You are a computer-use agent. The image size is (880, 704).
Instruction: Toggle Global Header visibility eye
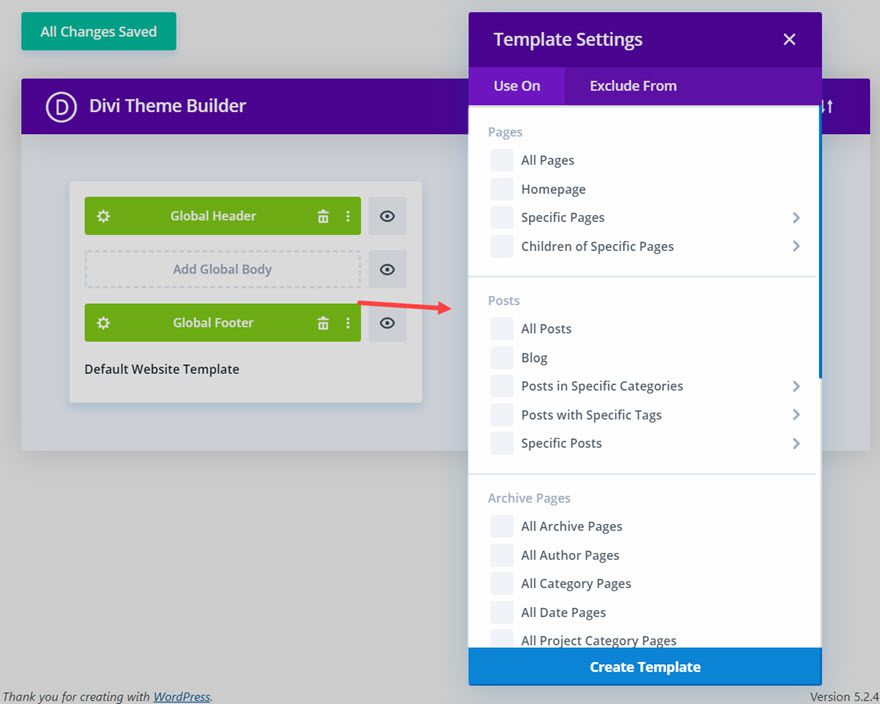tap(387, 216)
